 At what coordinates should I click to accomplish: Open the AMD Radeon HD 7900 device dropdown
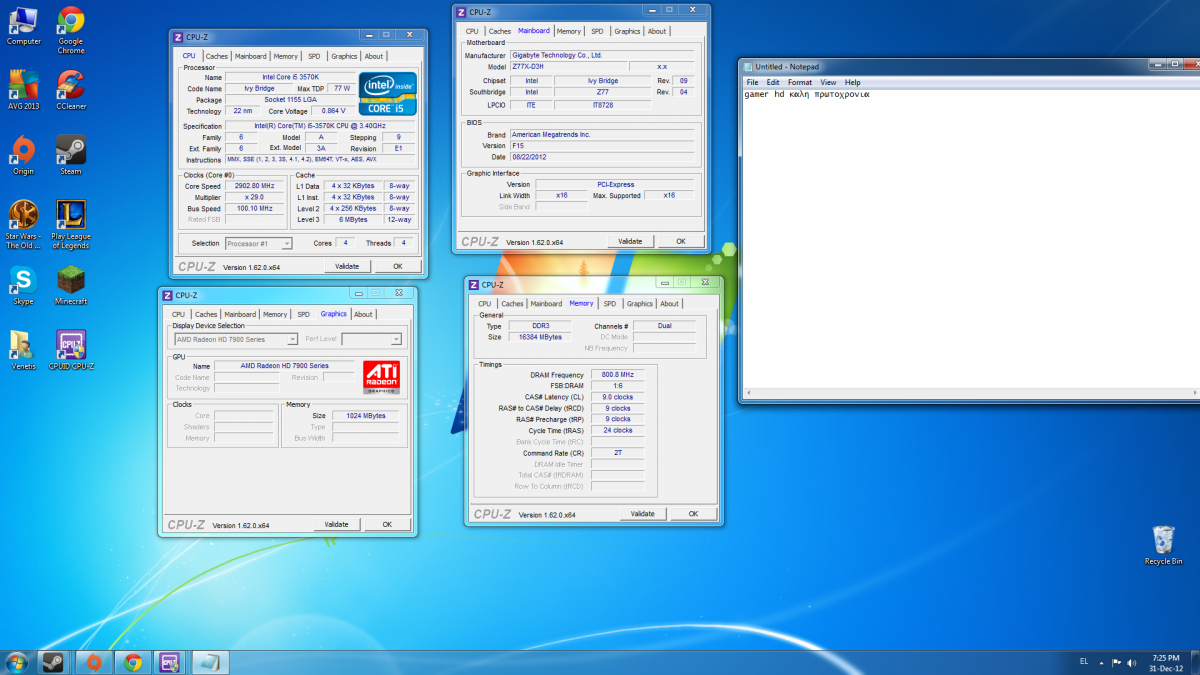[x=235, y=339]
